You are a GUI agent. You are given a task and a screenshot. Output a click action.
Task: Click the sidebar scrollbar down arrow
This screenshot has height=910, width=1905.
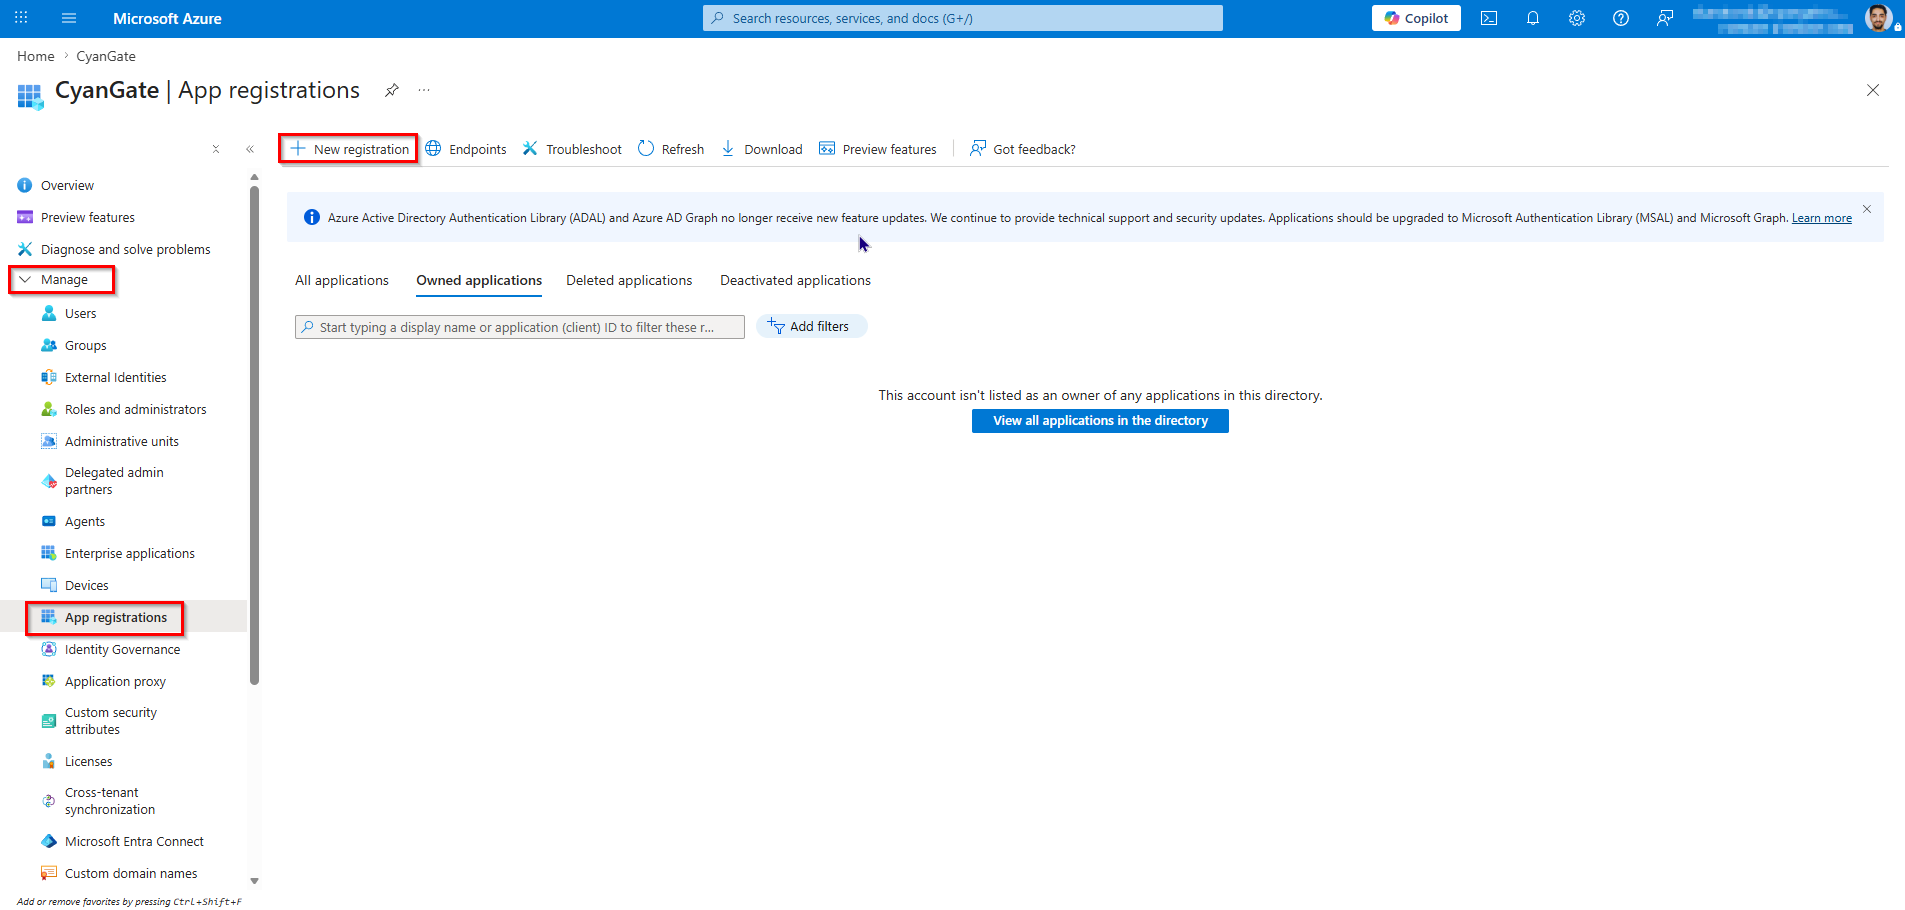click(x=254, y=881)
